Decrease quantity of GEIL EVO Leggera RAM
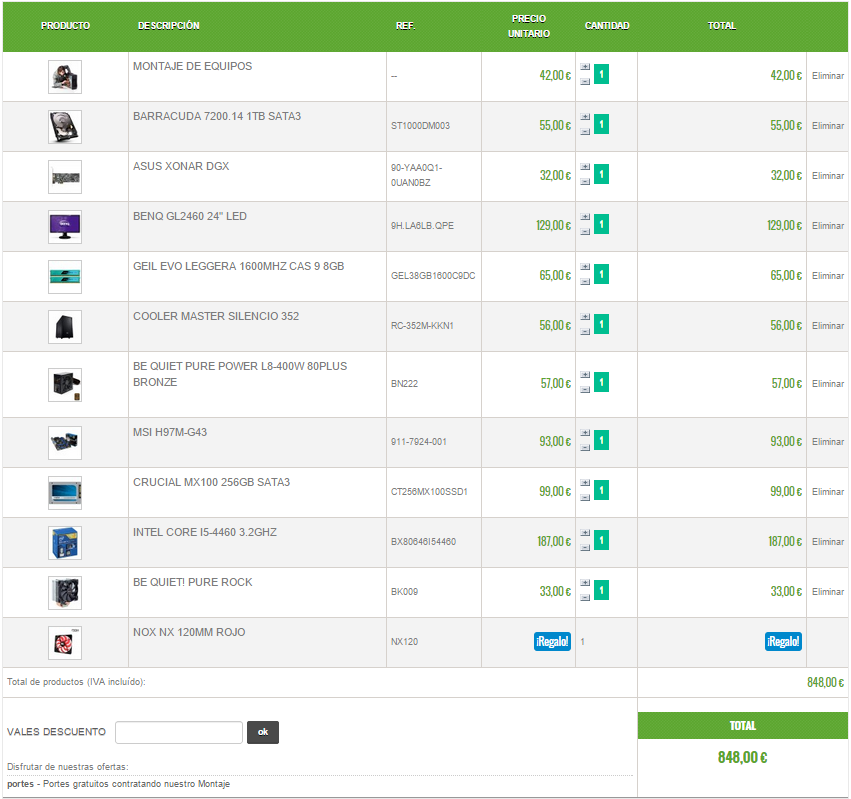Screen dimensions: 851x799 (585, 281)
